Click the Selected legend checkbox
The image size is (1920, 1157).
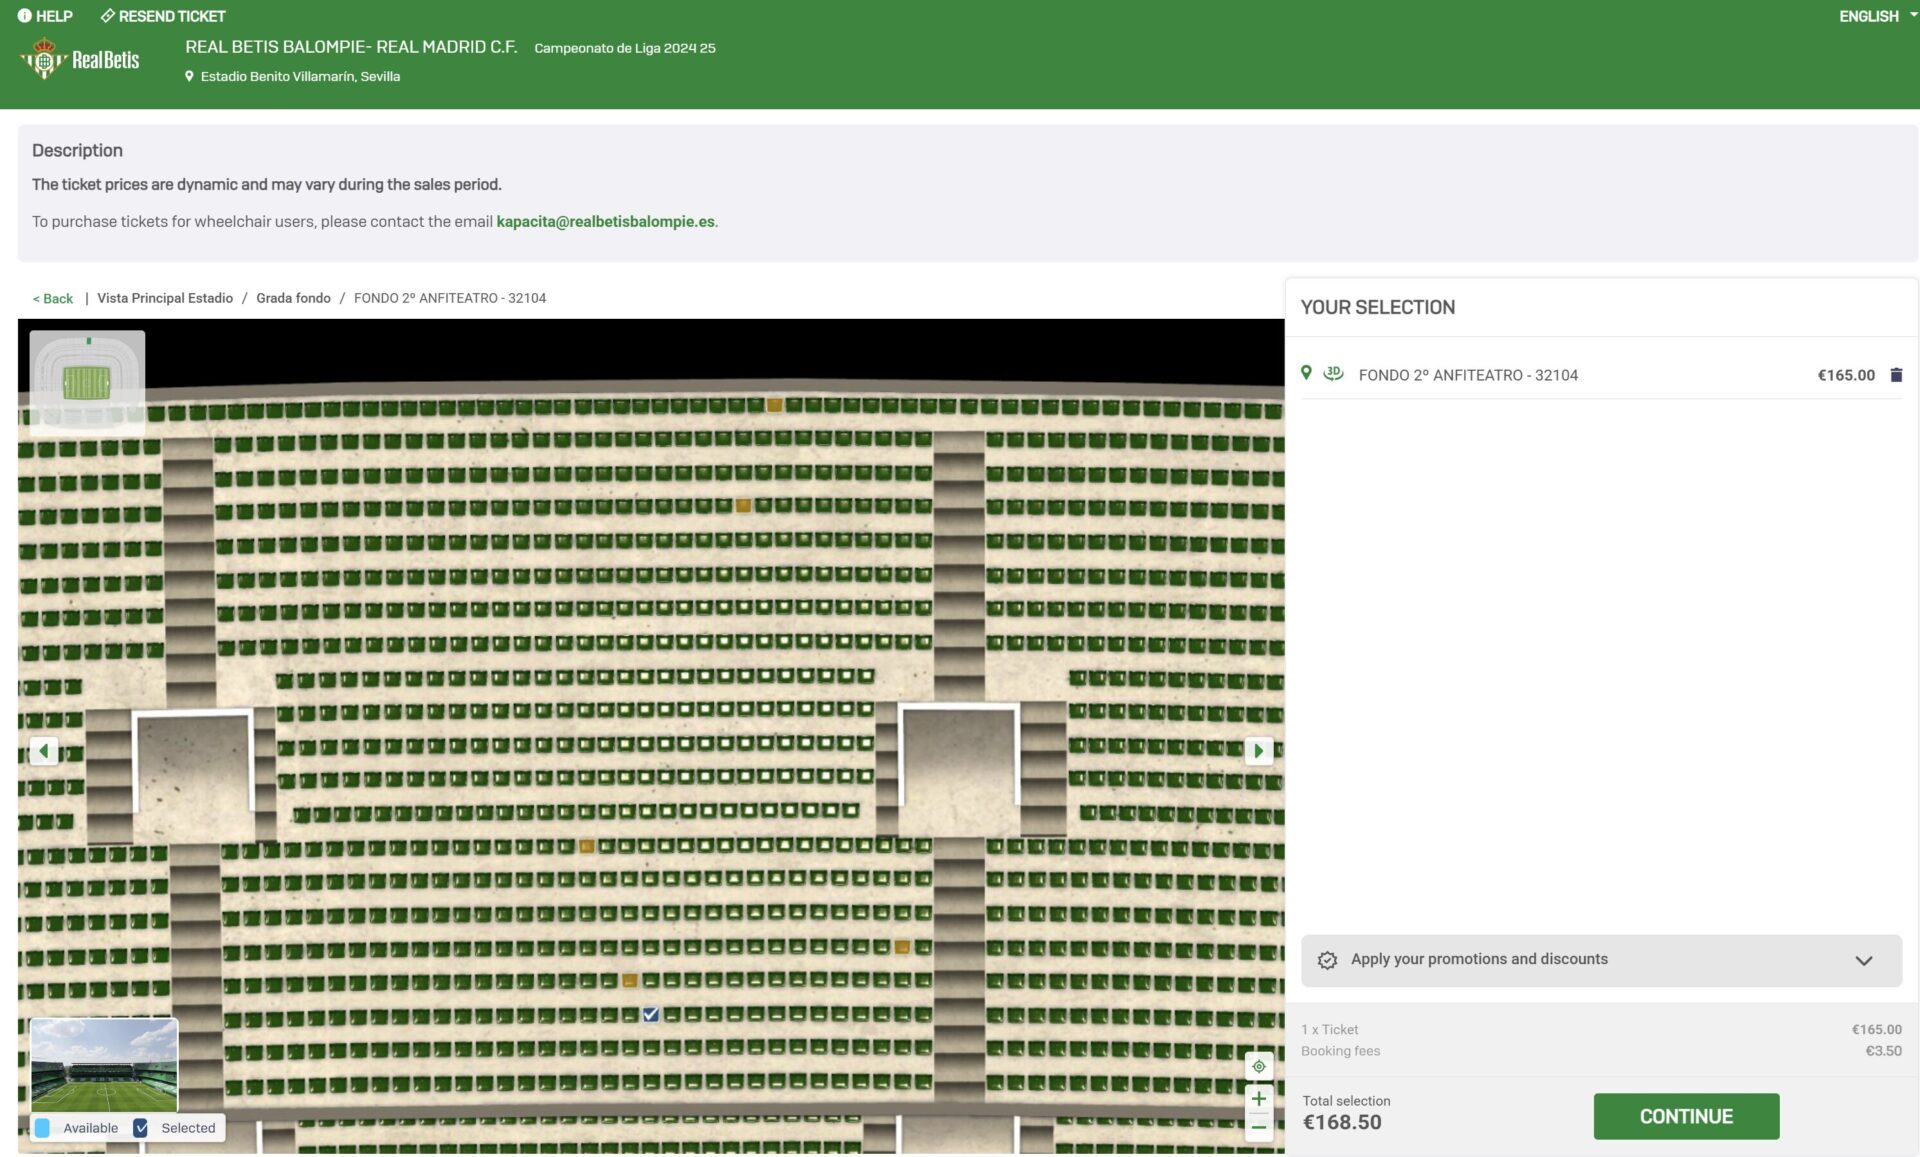tap(141, 1128)
